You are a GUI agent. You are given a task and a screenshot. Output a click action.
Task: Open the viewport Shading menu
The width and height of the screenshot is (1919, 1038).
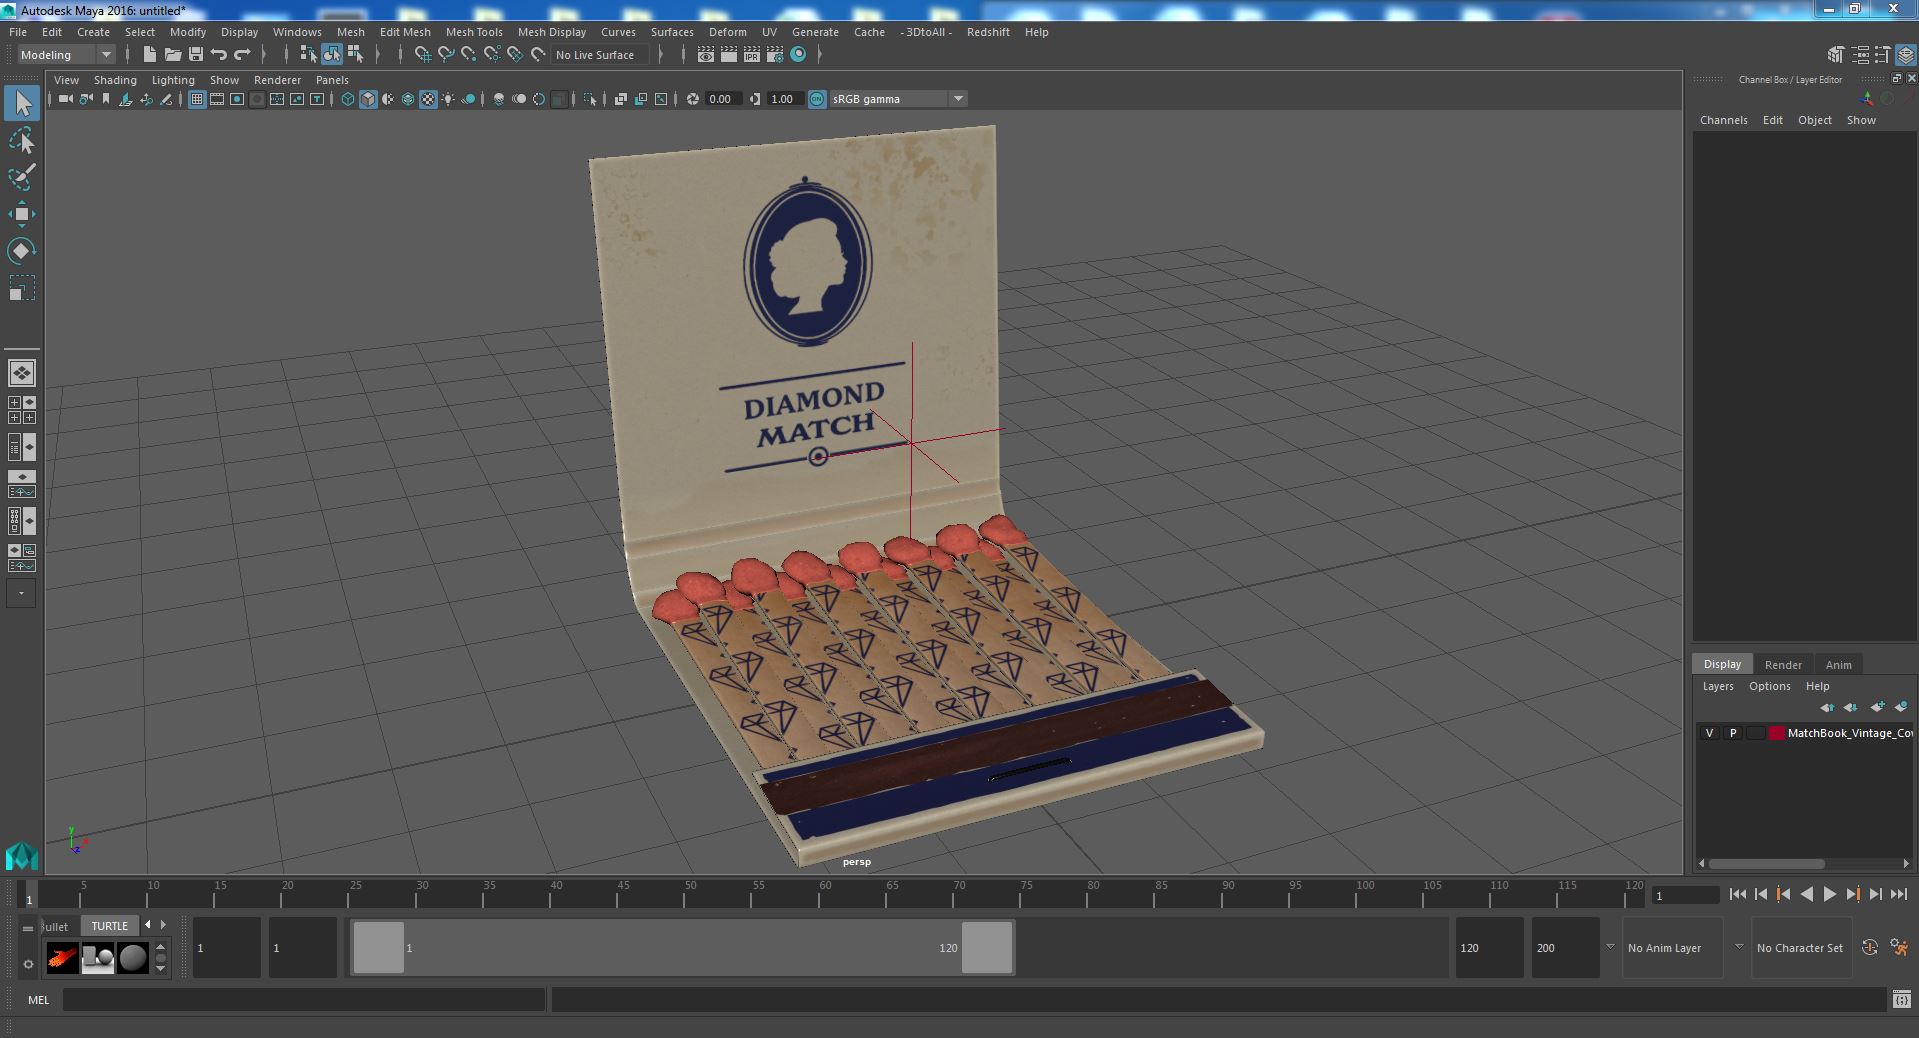click(x=115, y=80)
